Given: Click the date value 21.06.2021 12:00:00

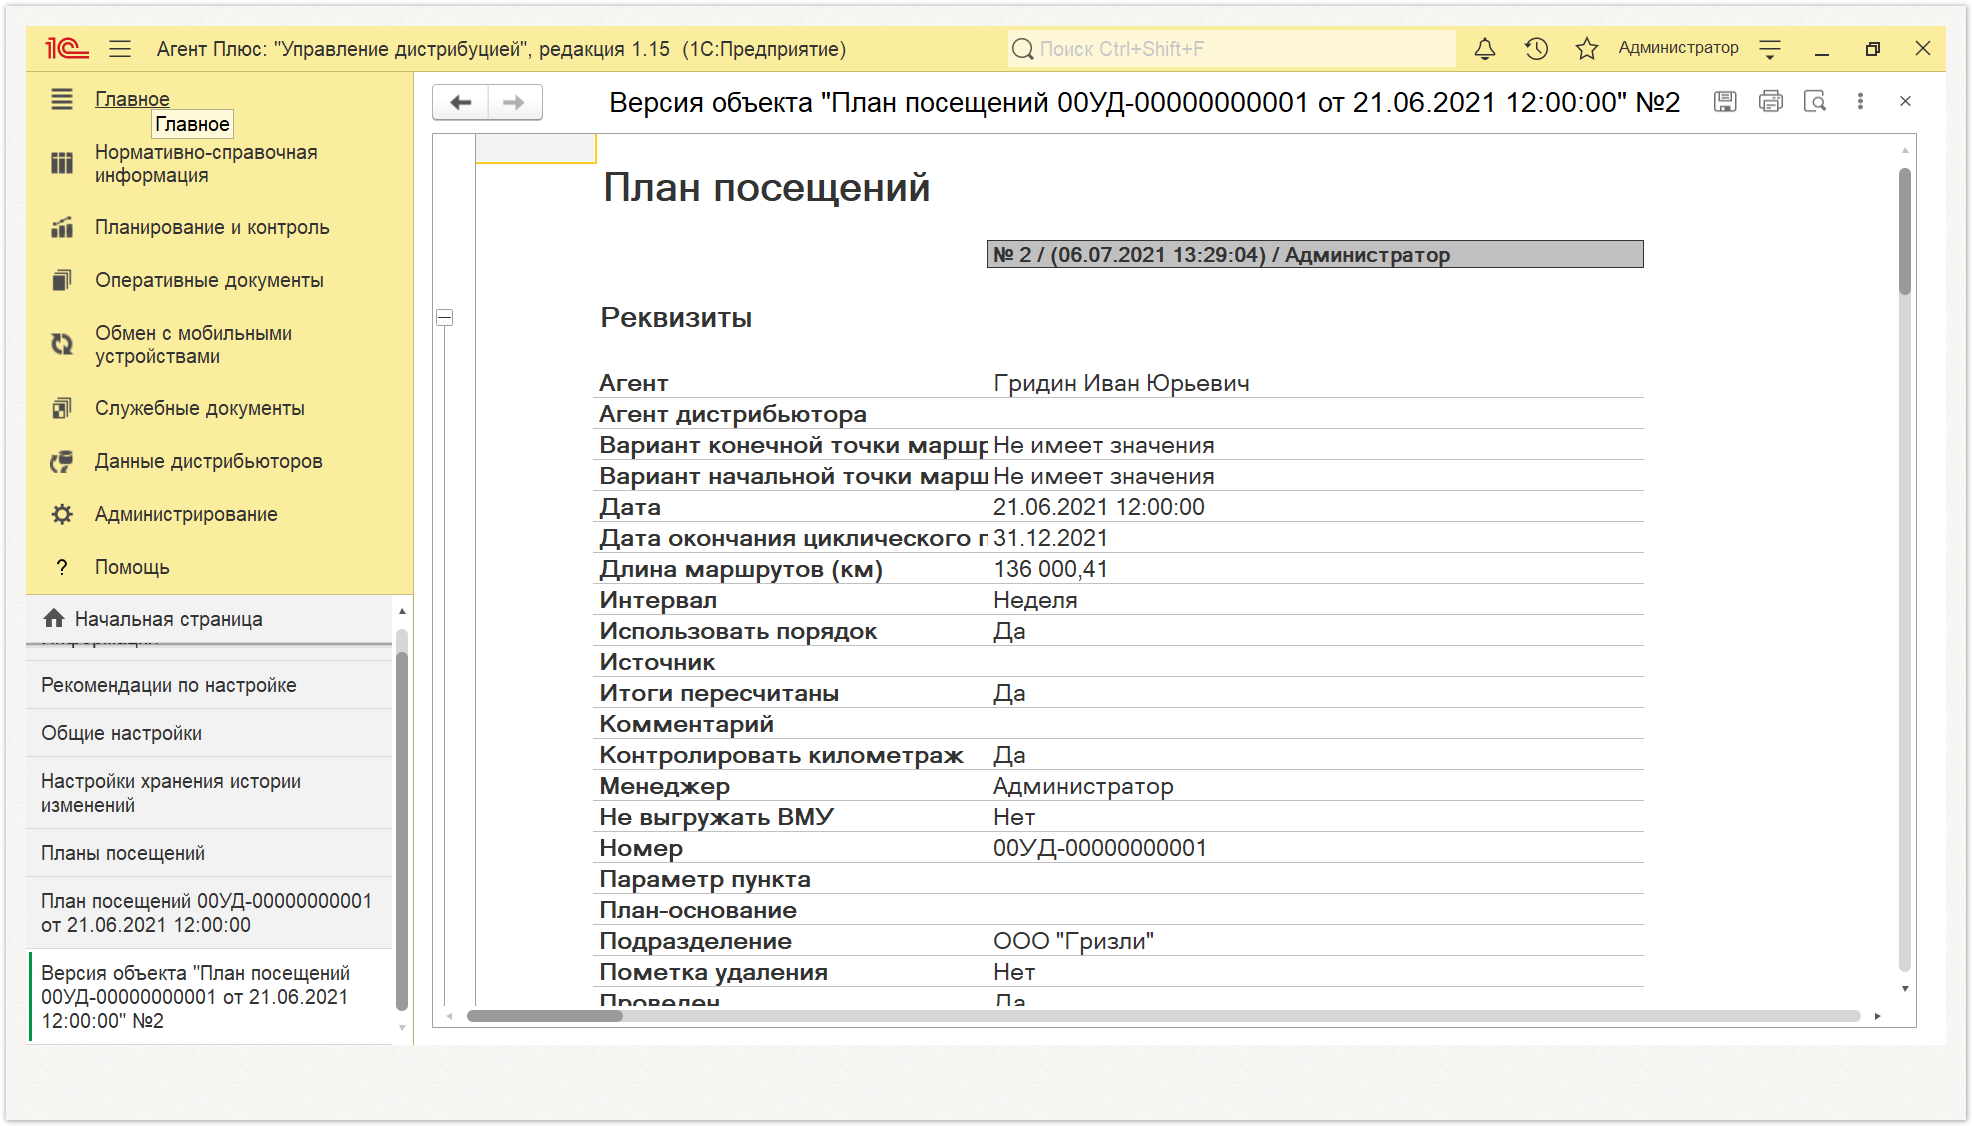Looking at the screenshot, I should [1098, 507].
